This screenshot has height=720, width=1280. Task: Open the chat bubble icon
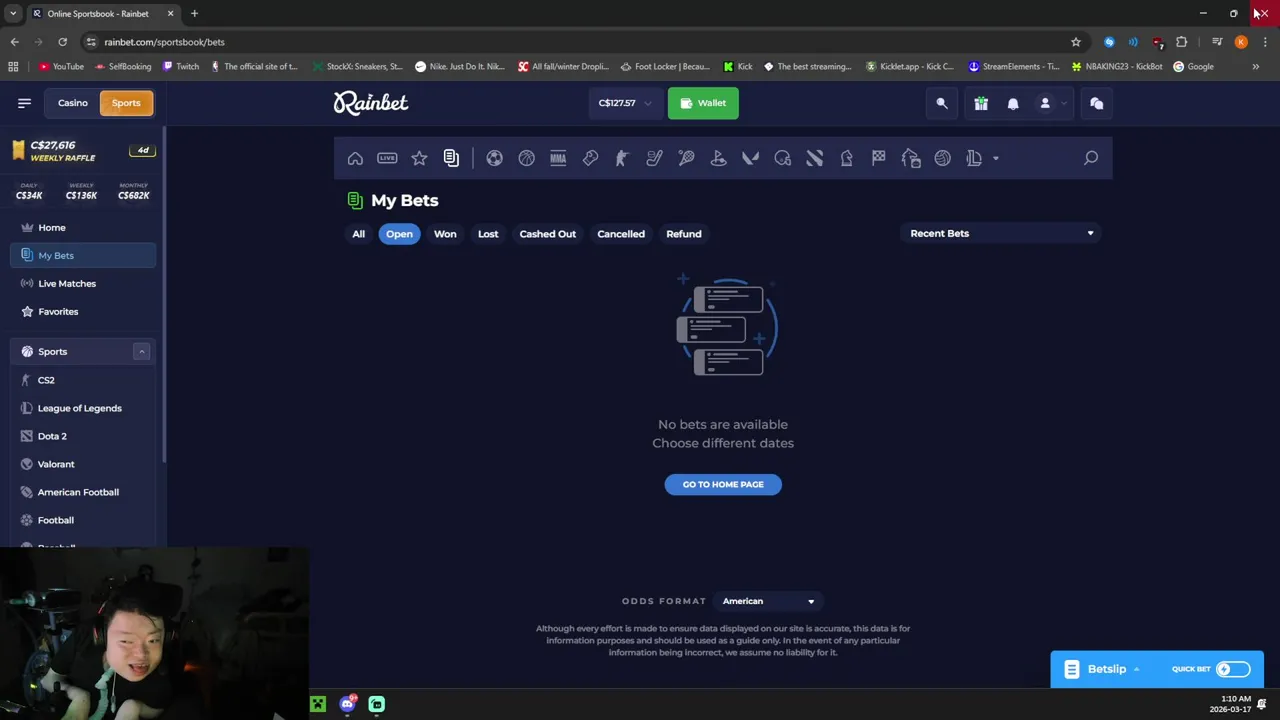[x=1096, y=103]
